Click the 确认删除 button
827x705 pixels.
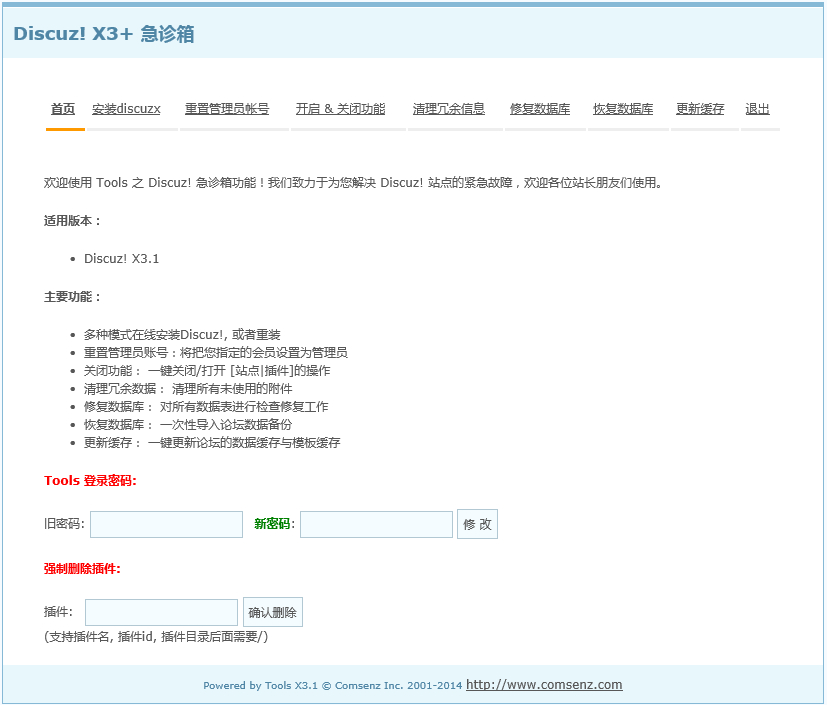coord(273,612)
